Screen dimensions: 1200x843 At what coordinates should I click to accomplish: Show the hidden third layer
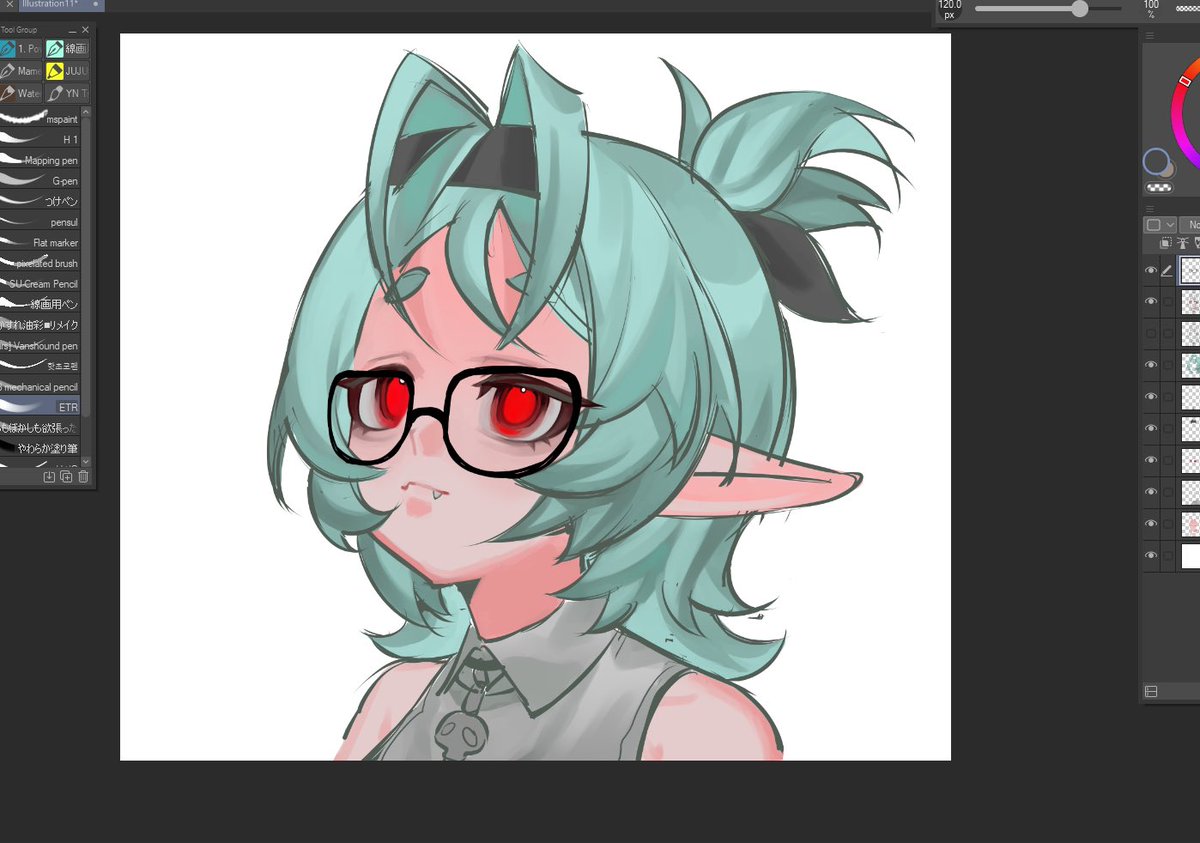pyautogui.click(x=1151, y=333)
